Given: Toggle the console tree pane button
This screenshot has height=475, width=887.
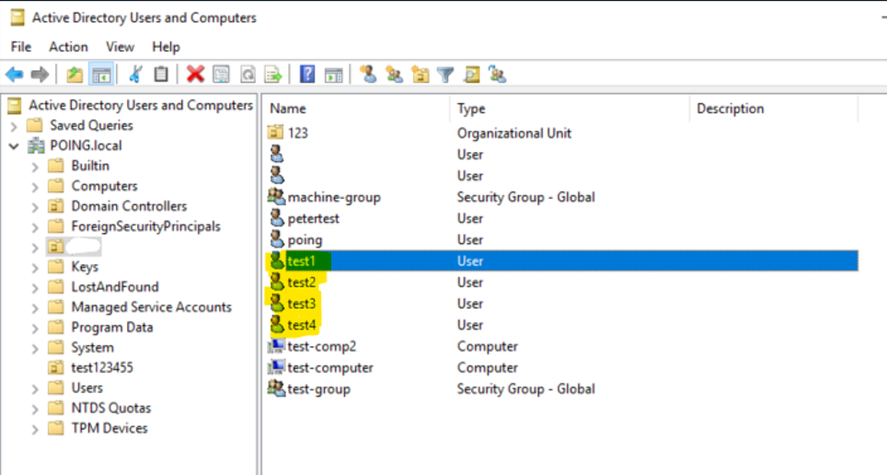Looking at the screenshot, I should tap(102, 74).
